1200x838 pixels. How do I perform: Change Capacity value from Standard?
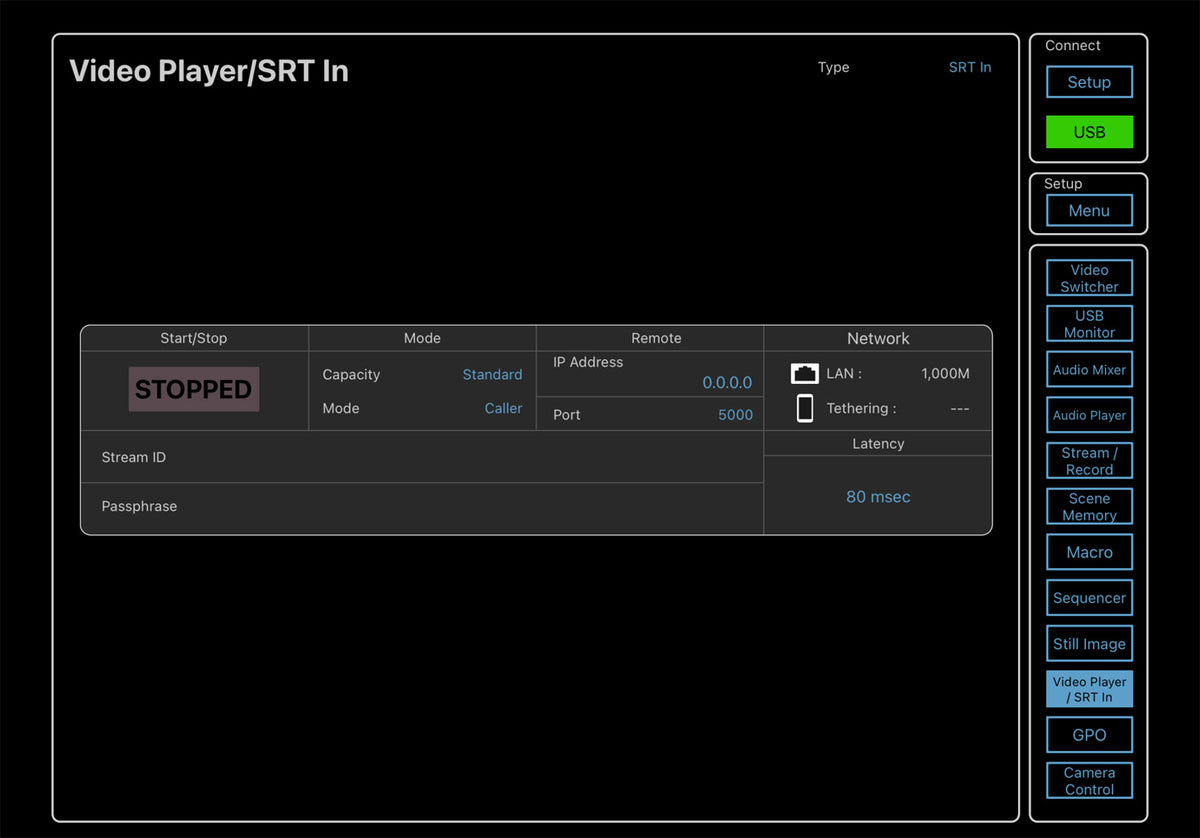coord(491,375)
